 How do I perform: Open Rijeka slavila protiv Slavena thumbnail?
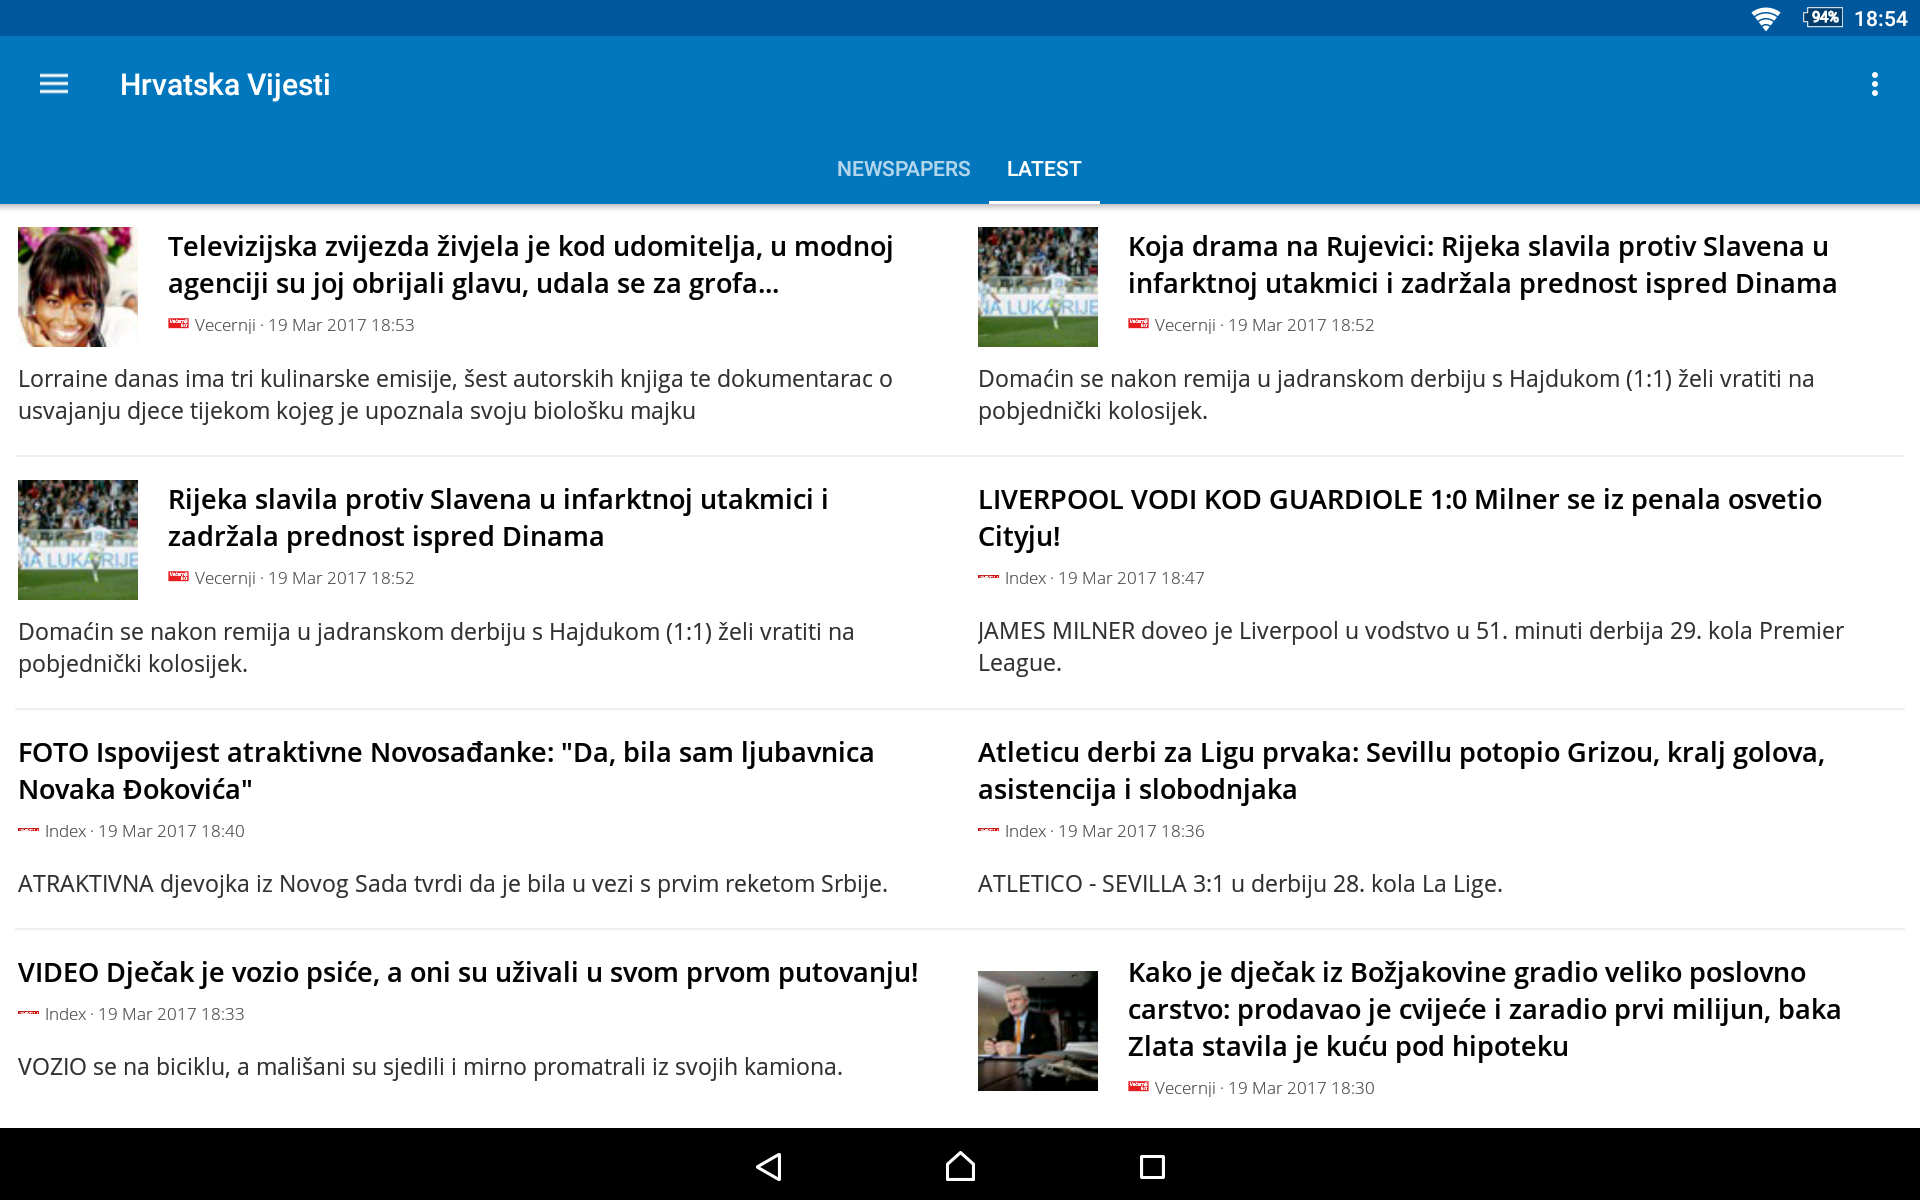78,540
